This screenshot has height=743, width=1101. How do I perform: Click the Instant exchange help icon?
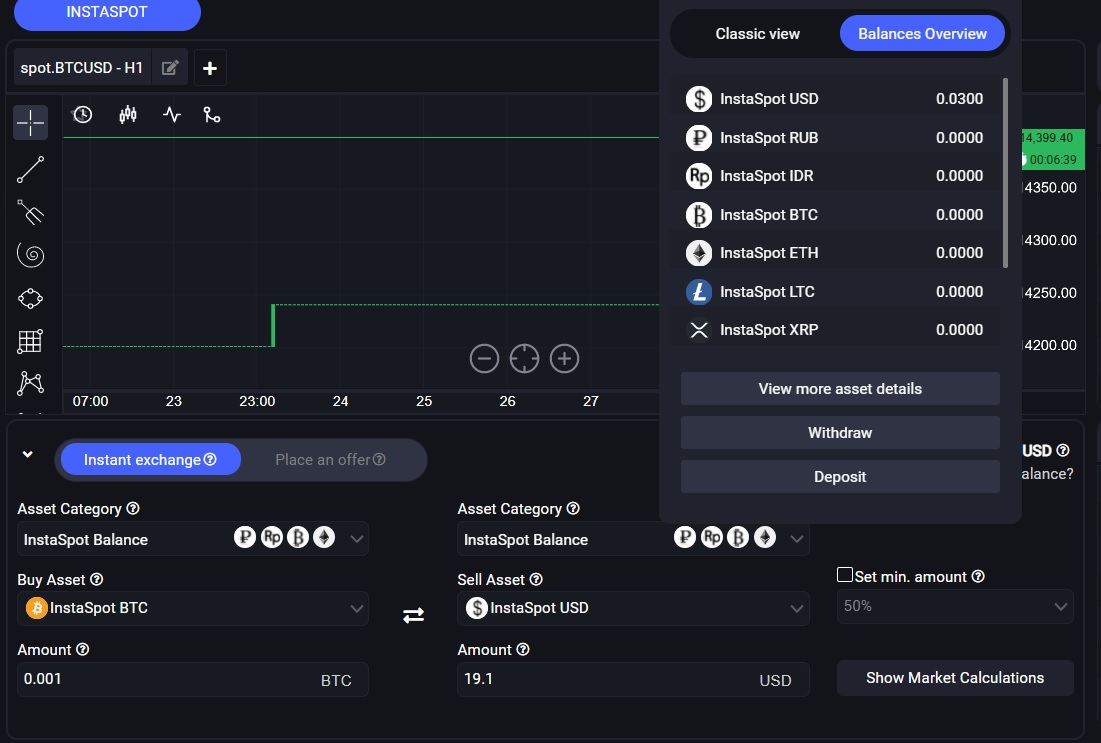coord(210,459)
